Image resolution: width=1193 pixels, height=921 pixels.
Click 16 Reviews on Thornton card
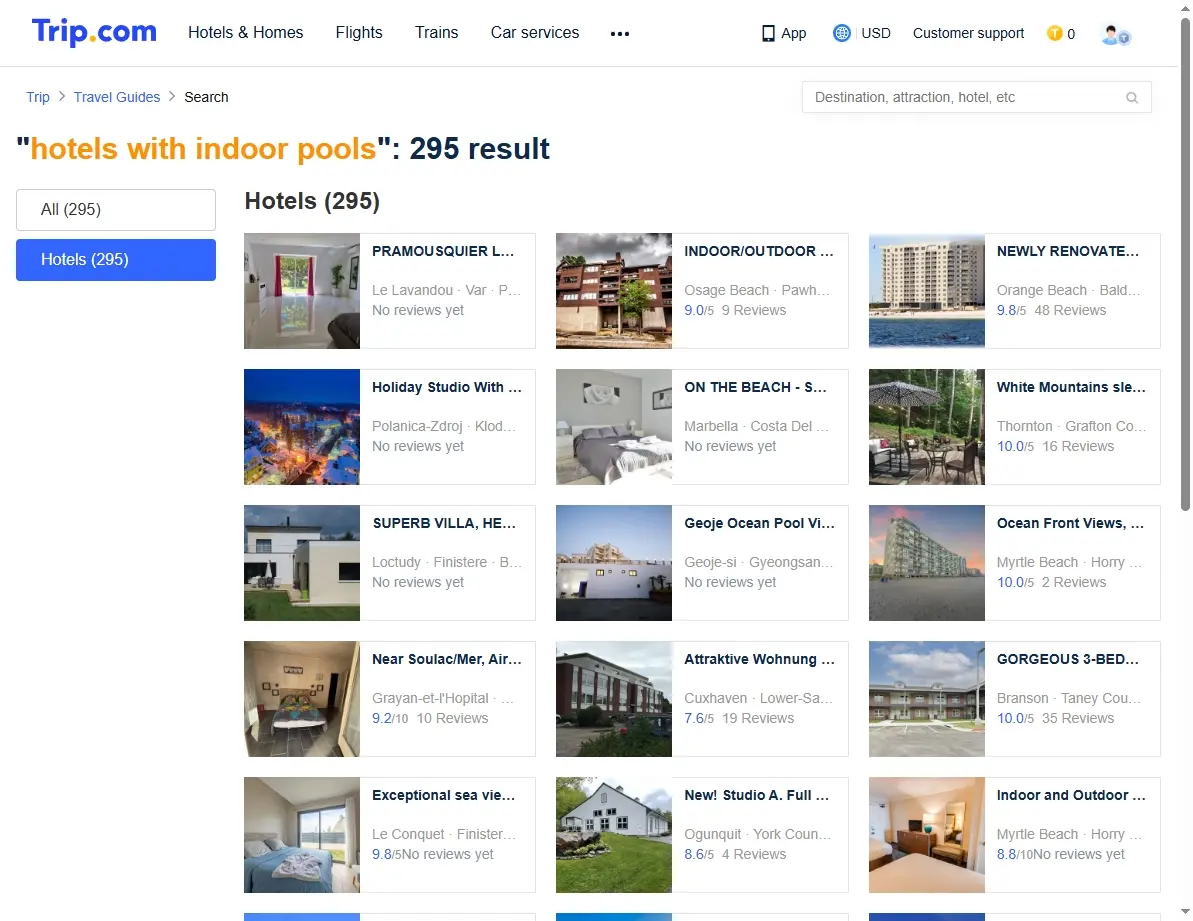click(1077, 446)
